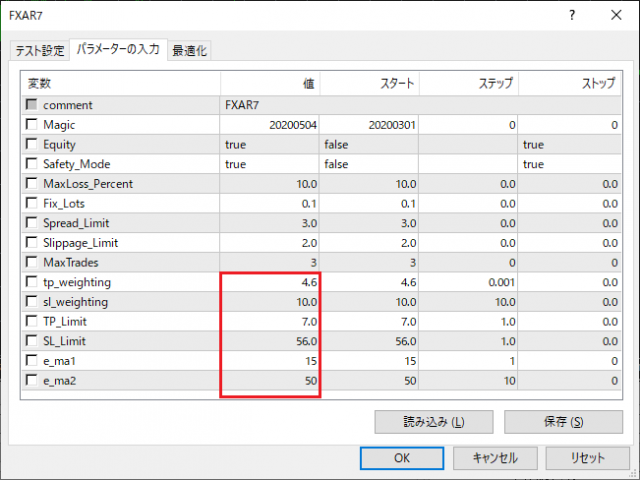Viewport: 640px width, 480px height.
Task: Click the 読み込み (L) load button
Action: click(434, 422)
